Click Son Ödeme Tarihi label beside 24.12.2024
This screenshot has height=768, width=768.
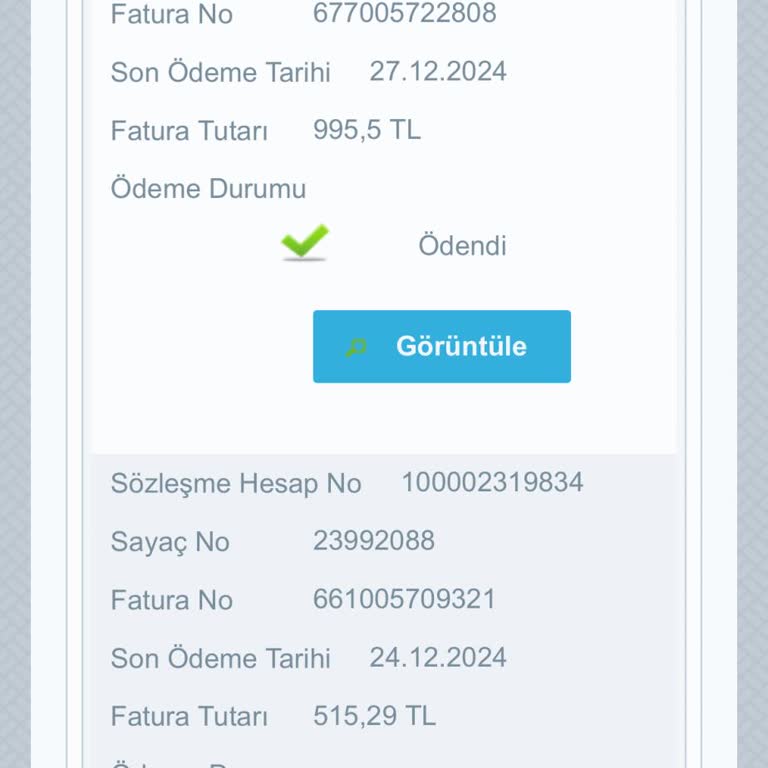click(x=221, y=659)
